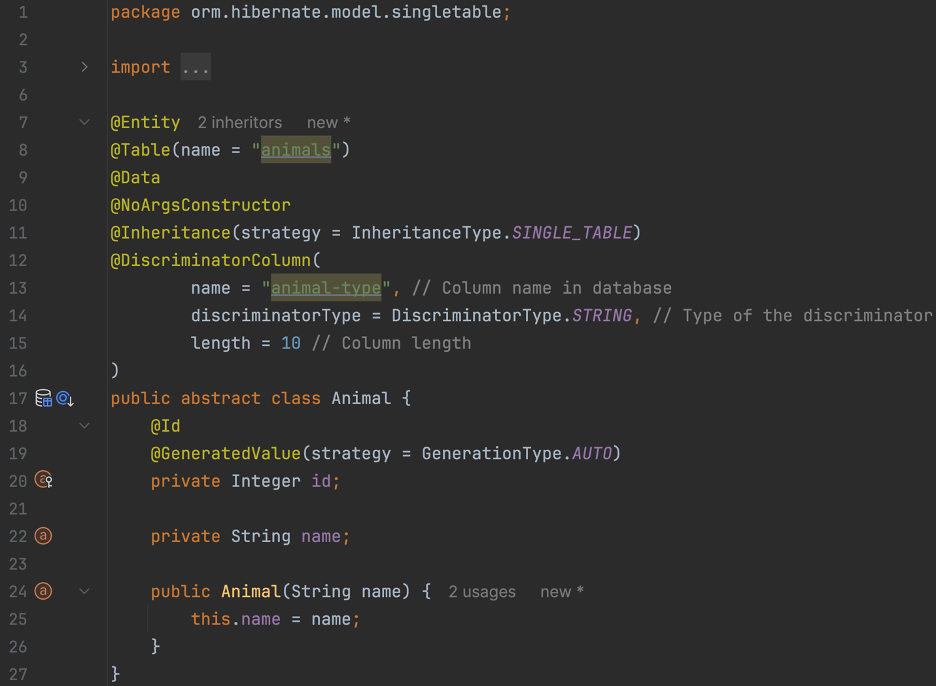The width and height of the screenshot is (936, 686).
Task: Click the Lombok annotation icon beside the id field
Action: pos(43,480)
